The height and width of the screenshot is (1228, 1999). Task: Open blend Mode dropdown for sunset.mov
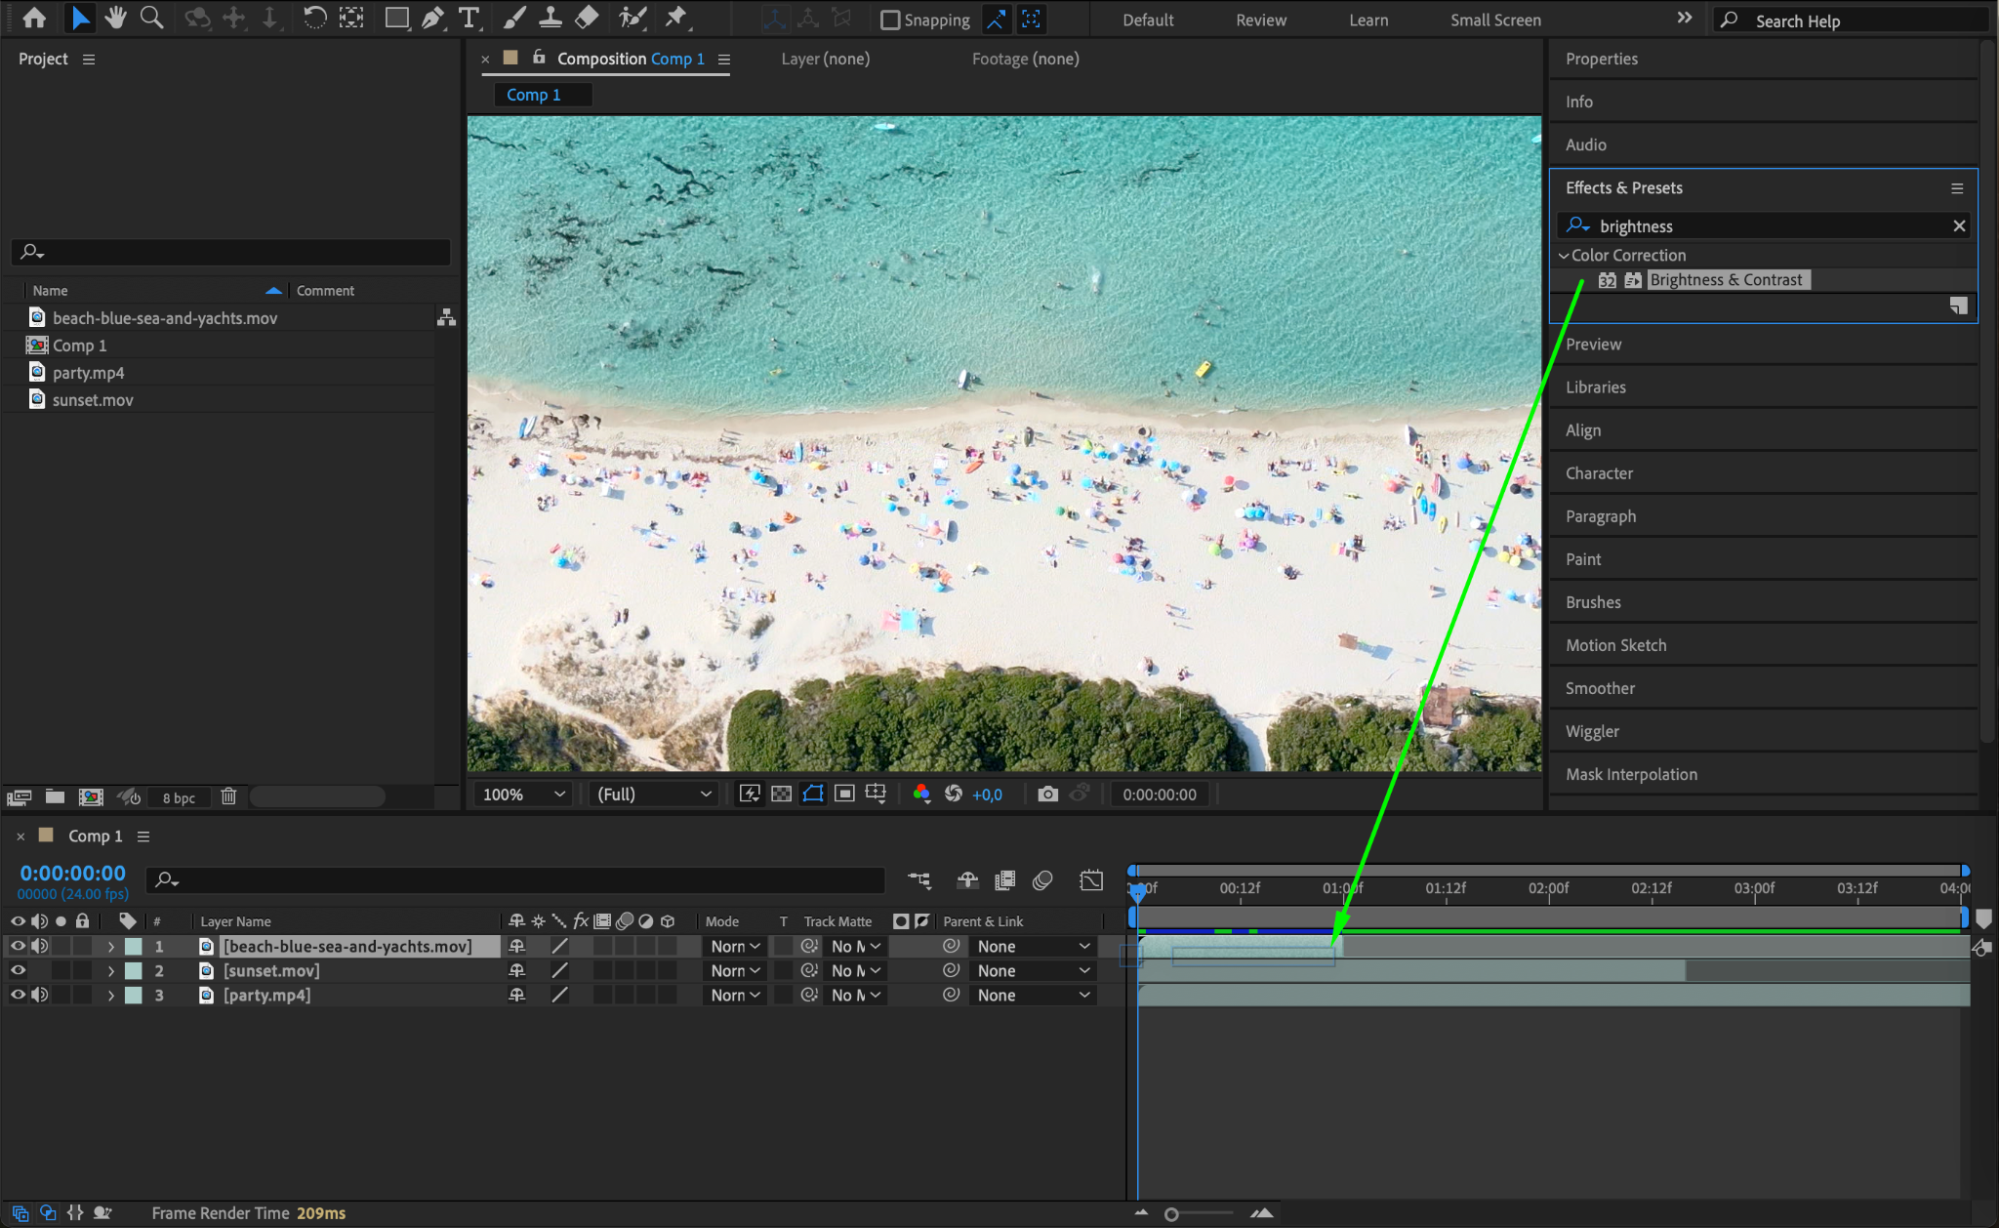[735, 970]
